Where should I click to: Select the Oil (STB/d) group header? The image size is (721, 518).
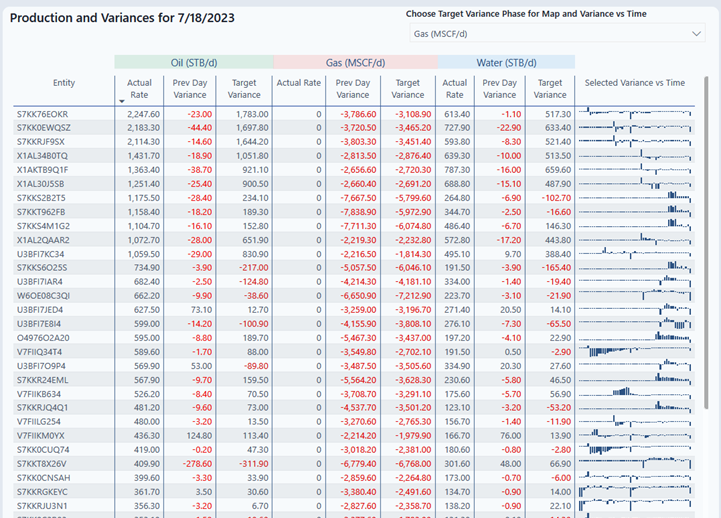click(194, 63)
